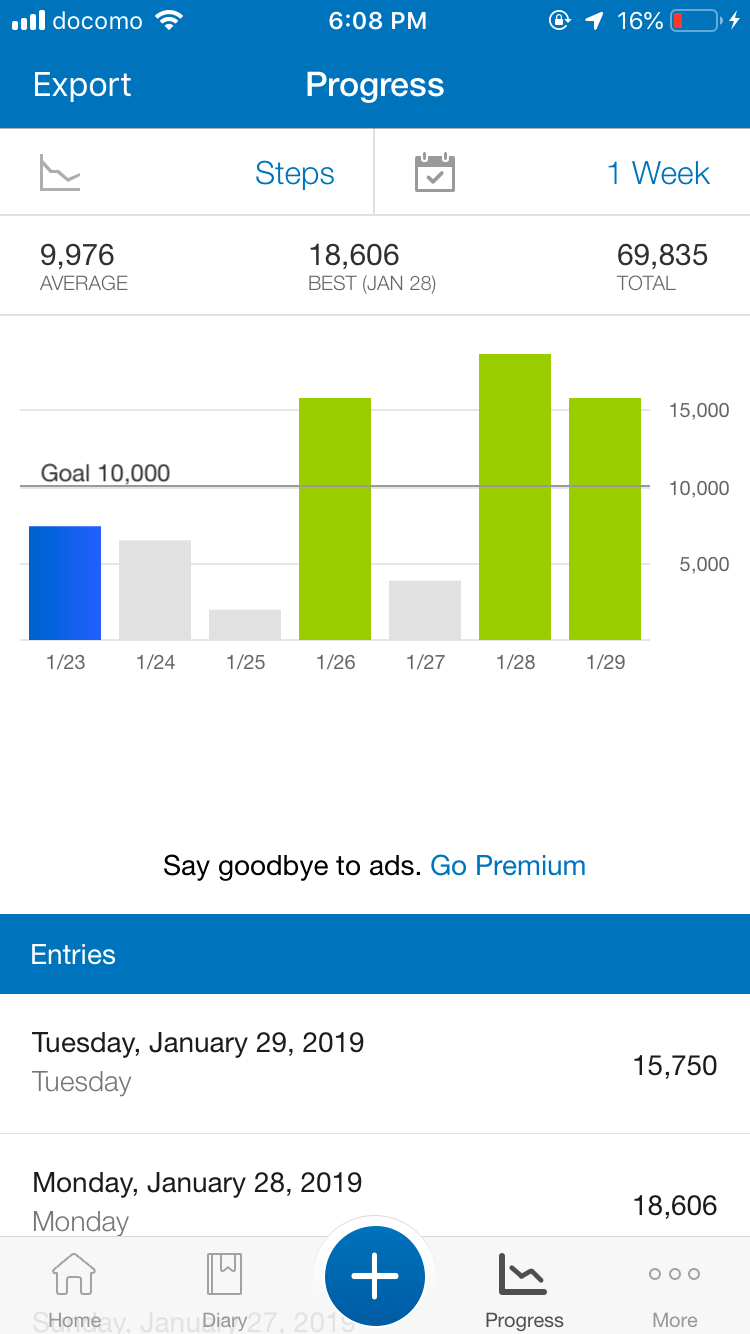The height and width of the screenshot is (1334, 750).
Task: Tap Export in the header
Action: 82,85
